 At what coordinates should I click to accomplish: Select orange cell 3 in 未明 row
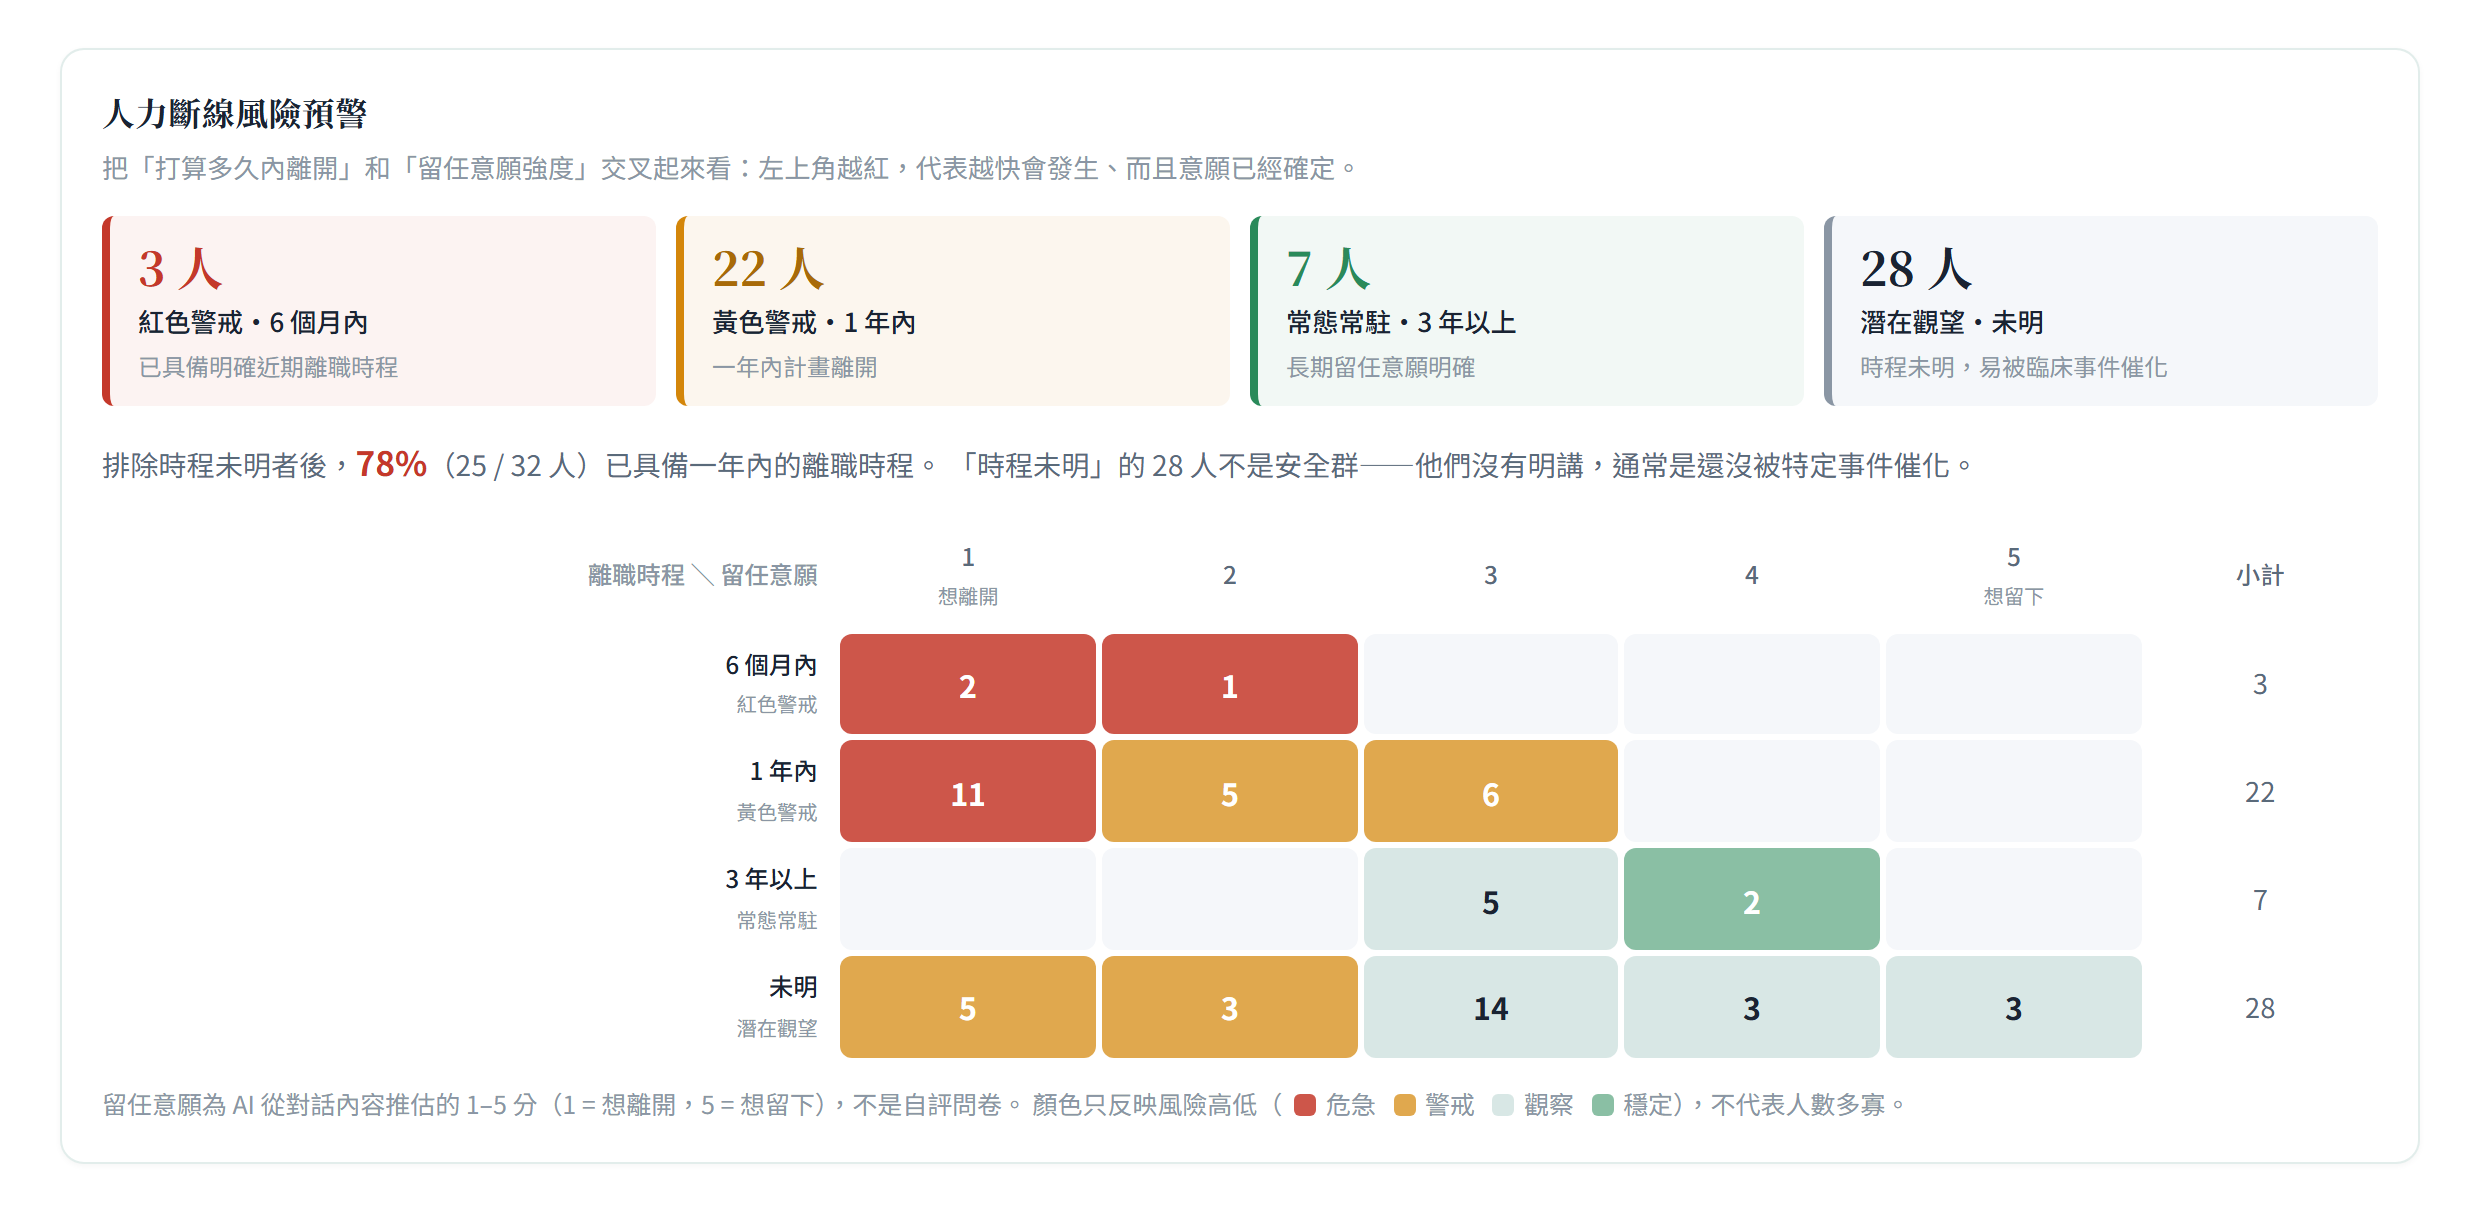click(x=1230, y=1007)
